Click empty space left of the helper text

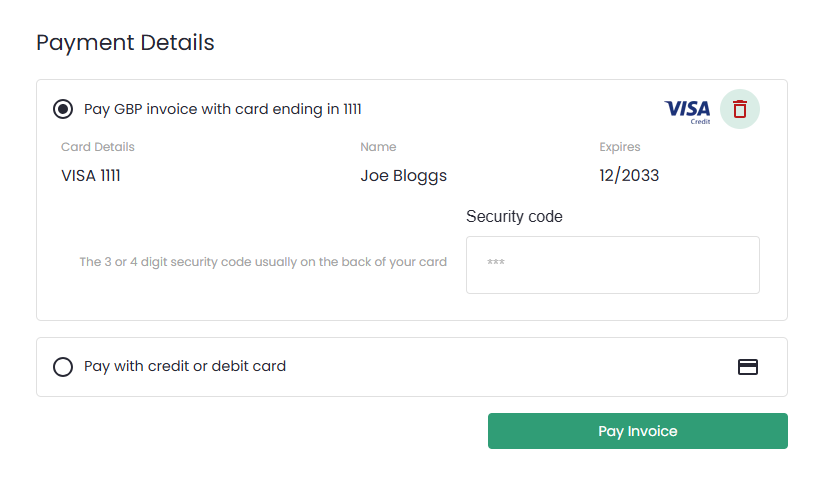(60, 263)
